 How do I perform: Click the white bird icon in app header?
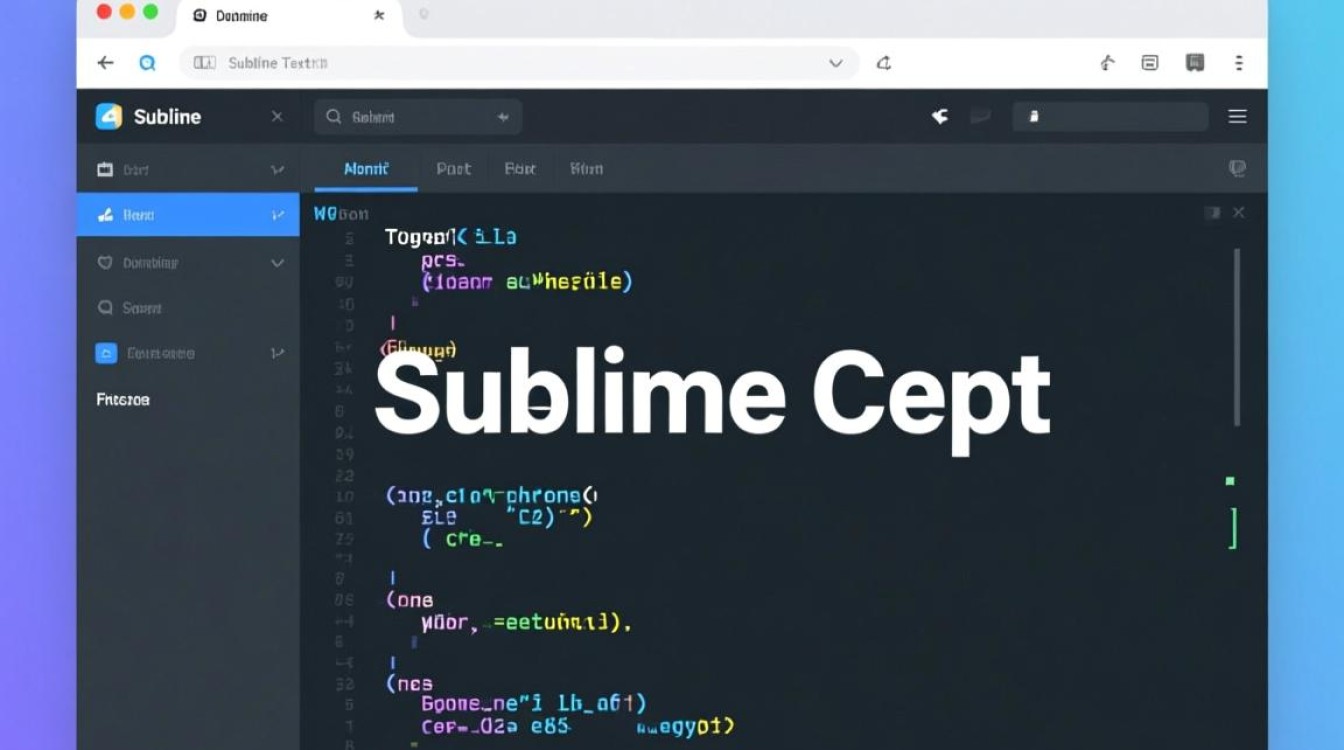click(x=940, y=117)
